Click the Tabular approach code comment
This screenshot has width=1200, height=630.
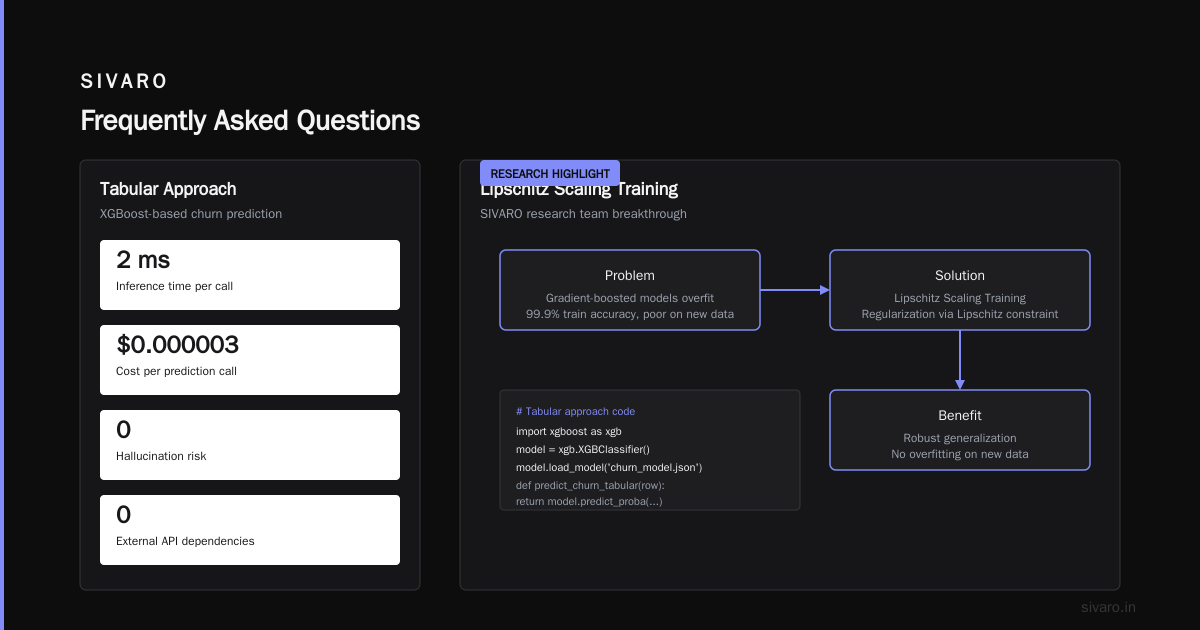tap(575, 412)
